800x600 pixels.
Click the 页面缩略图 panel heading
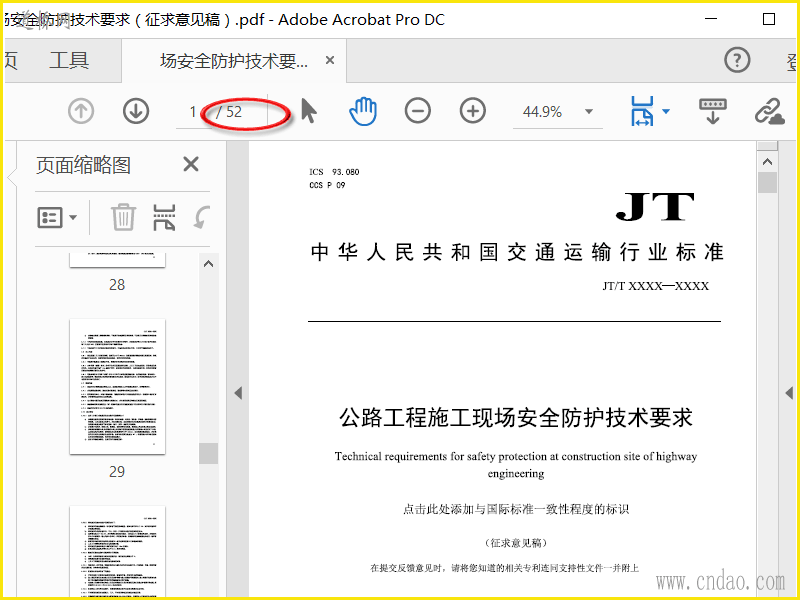click(84, 165)
